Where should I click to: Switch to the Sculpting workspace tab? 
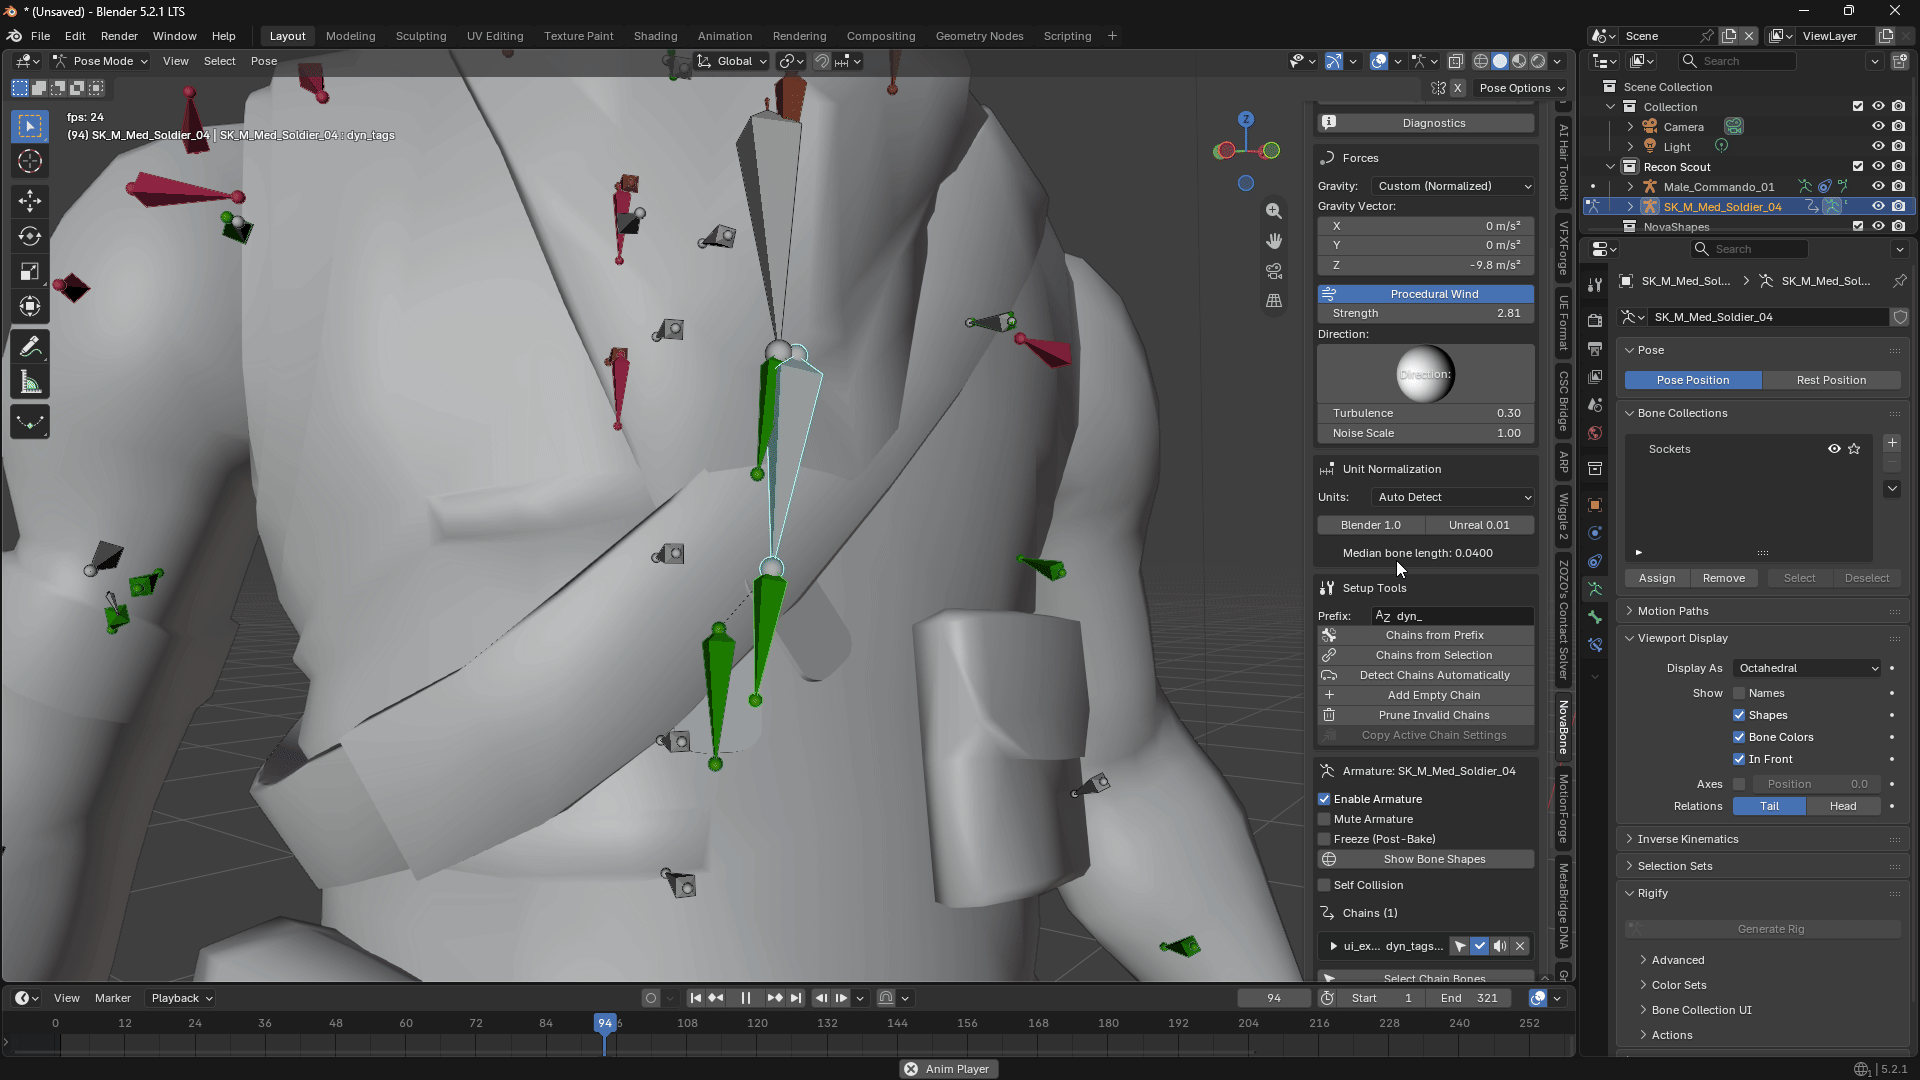point(421,36)
